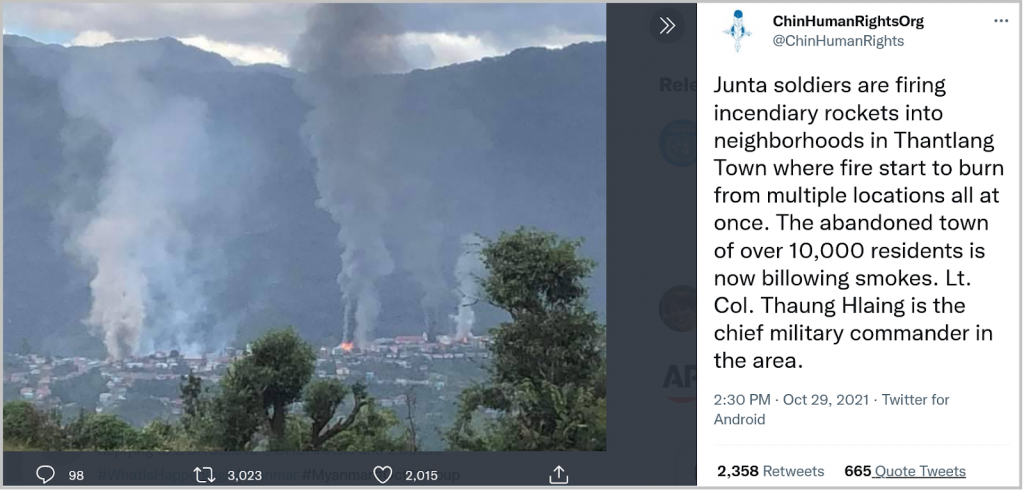The image size is (1024, 490).
Task: View the 665 Quote Tweets list
Action: [x=904, y=471]
